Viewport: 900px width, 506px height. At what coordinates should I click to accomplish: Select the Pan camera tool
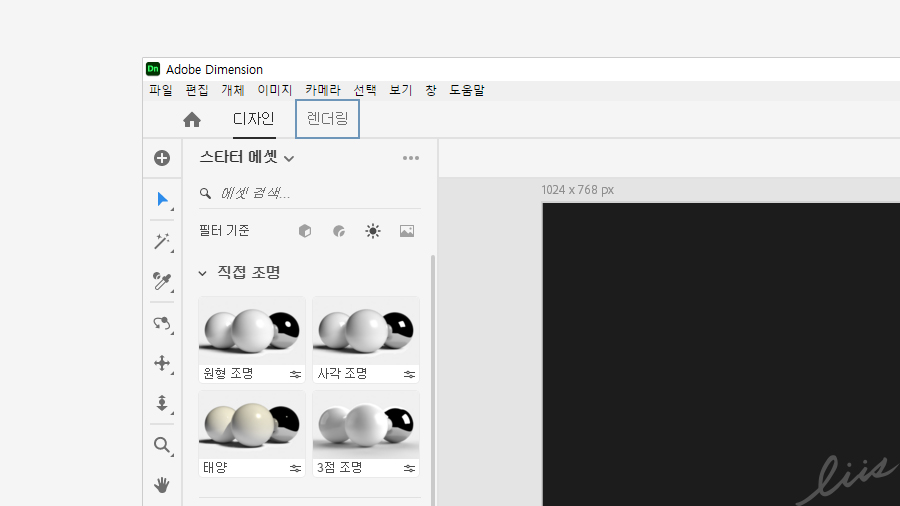162,363
